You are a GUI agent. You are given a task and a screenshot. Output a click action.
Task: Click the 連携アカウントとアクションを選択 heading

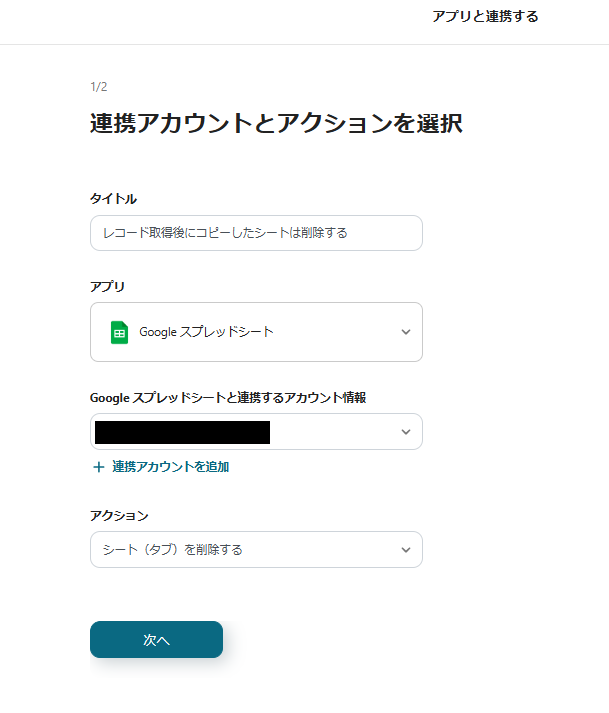click(275, 125)
